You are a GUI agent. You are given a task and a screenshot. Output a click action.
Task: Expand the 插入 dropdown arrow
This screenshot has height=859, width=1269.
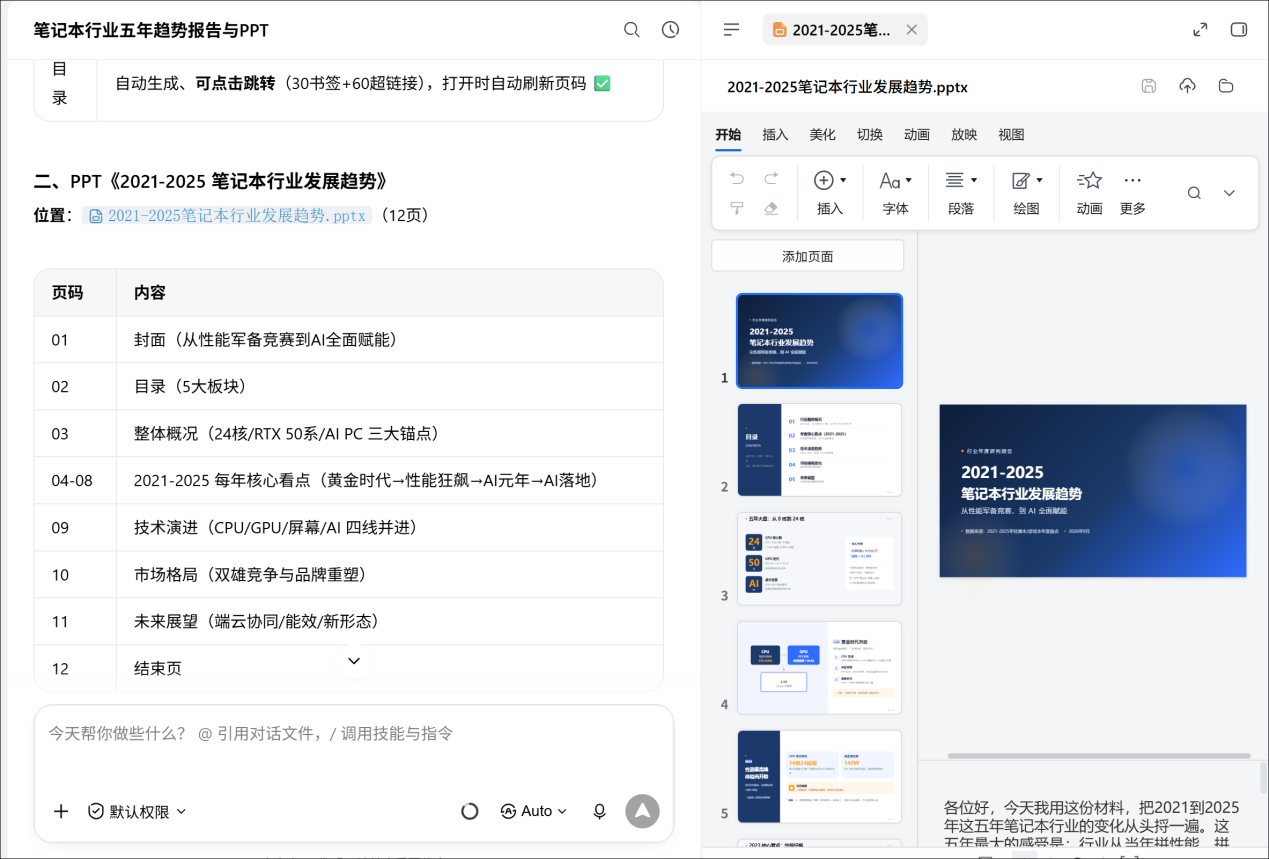pyautogui.click(x=843, y=181)
